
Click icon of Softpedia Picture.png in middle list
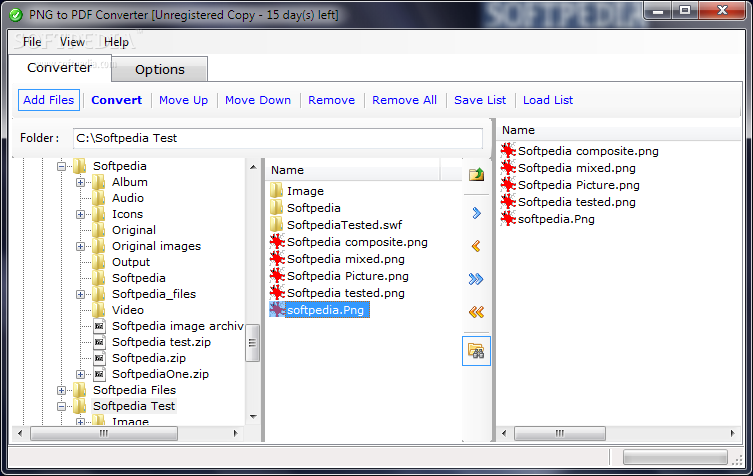pyautogui.click(x=277, y=276)
